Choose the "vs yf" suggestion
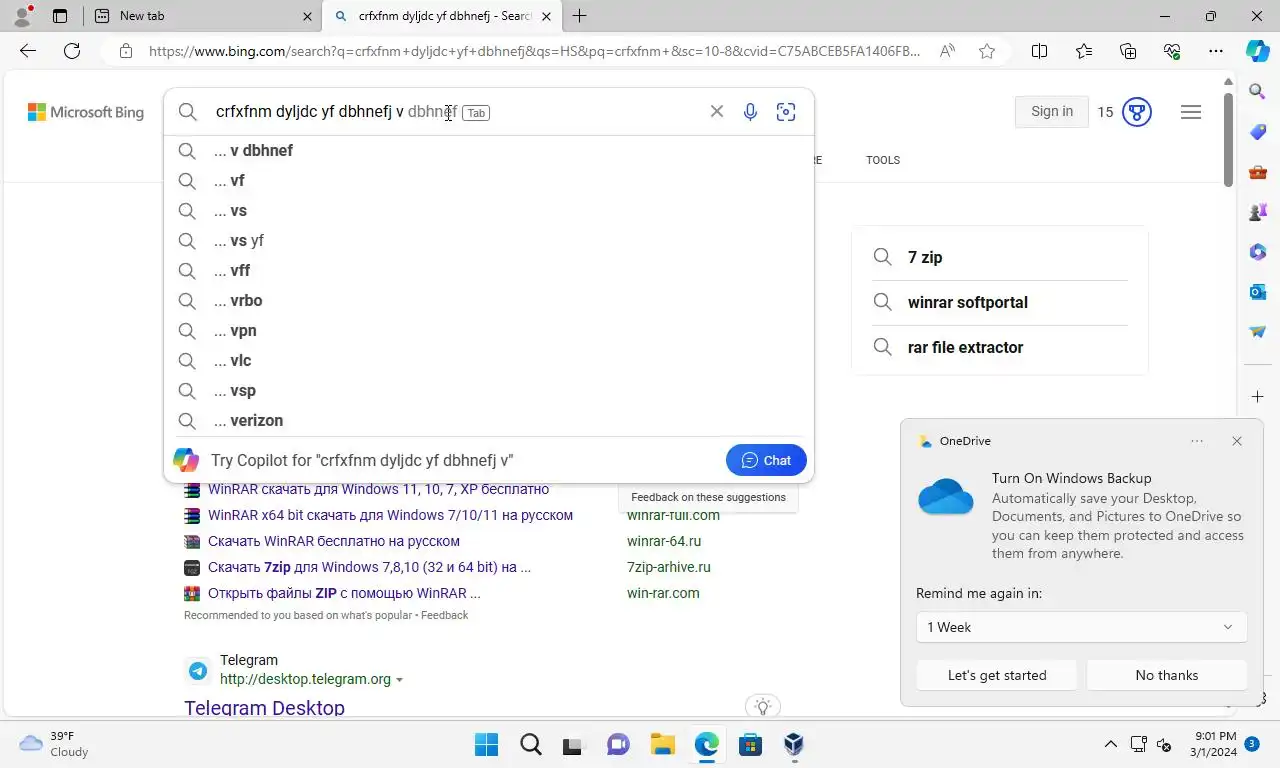The height and width of the screenshot is (768, 1280). (488, 241)
